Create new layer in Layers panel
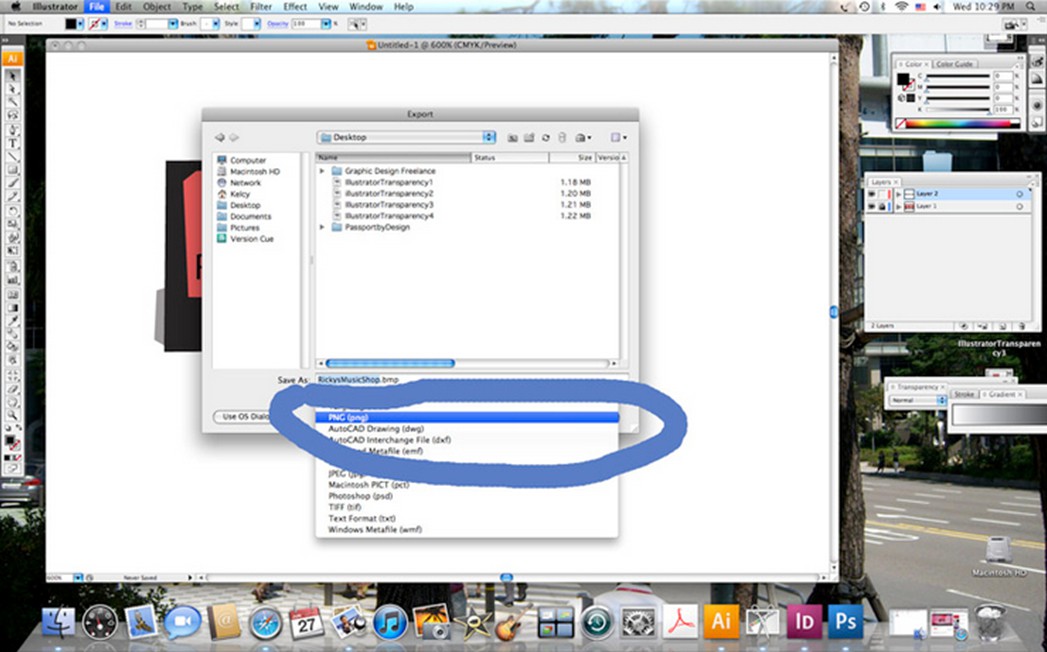 (1002, 326)
